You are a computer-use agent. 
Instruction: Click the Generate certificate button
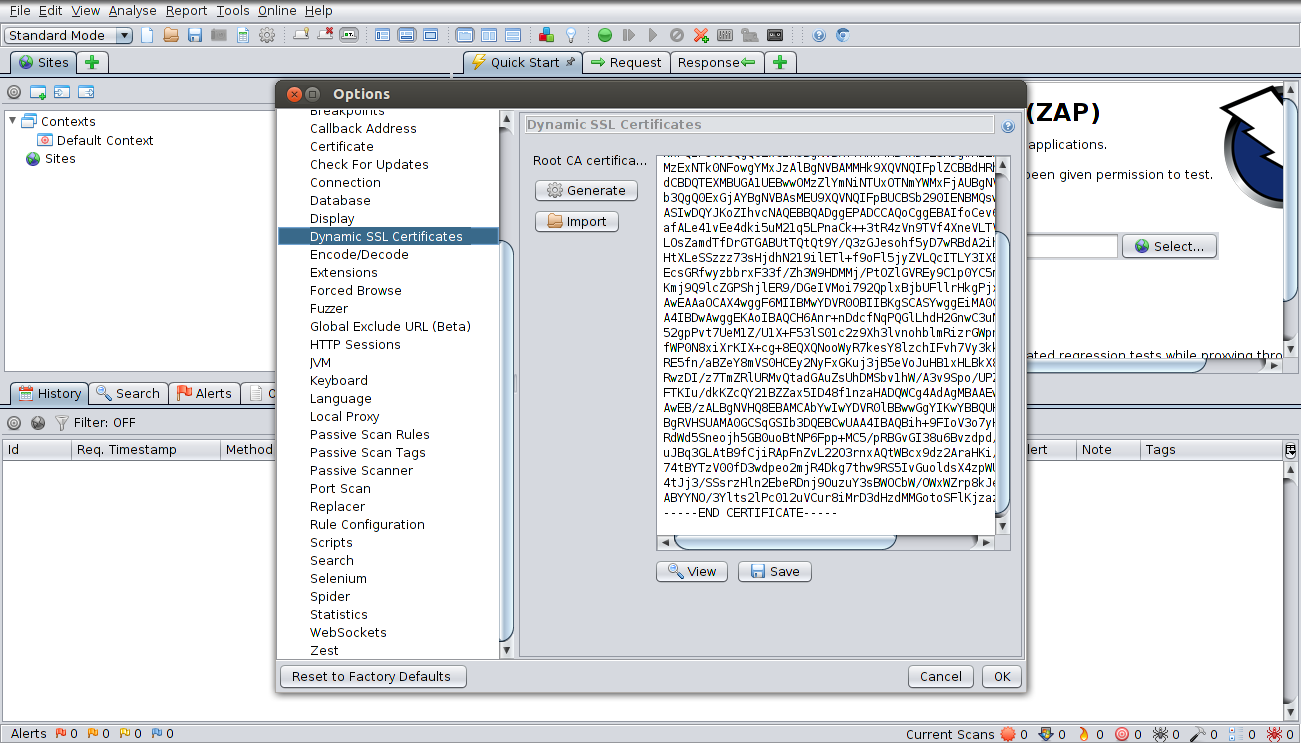pos(586,190)
